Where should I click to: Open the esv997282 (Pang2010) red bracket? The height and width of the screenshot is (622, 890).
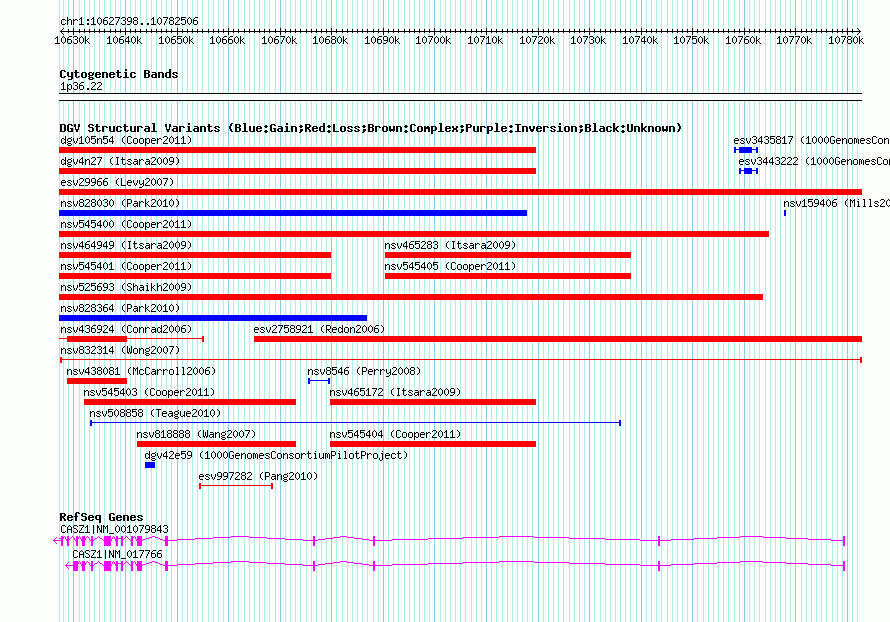click(236, 486)
